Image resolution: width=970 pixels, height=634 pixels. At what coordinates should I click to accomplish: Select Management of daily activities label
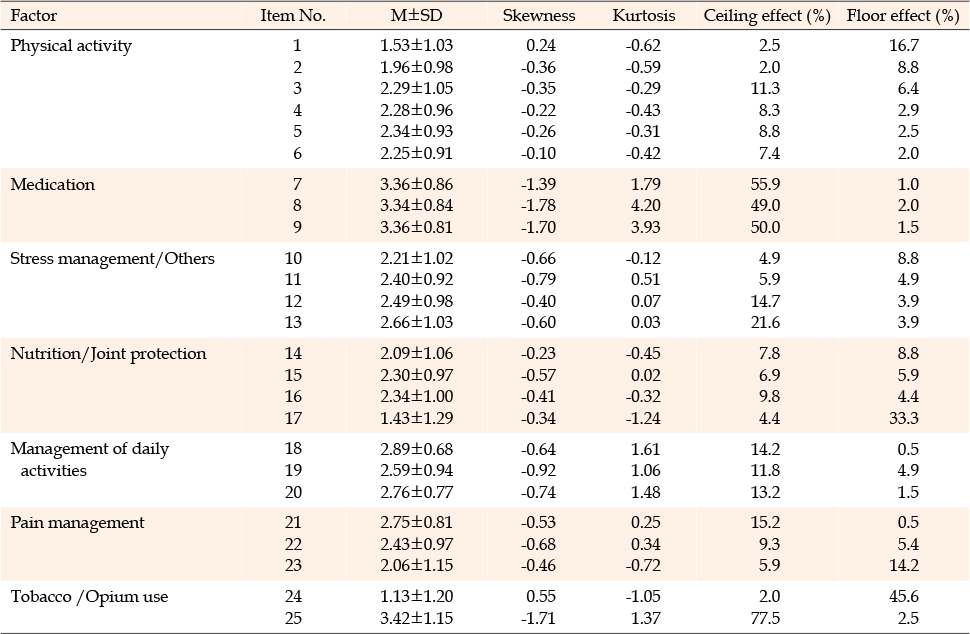coord(90,460)
